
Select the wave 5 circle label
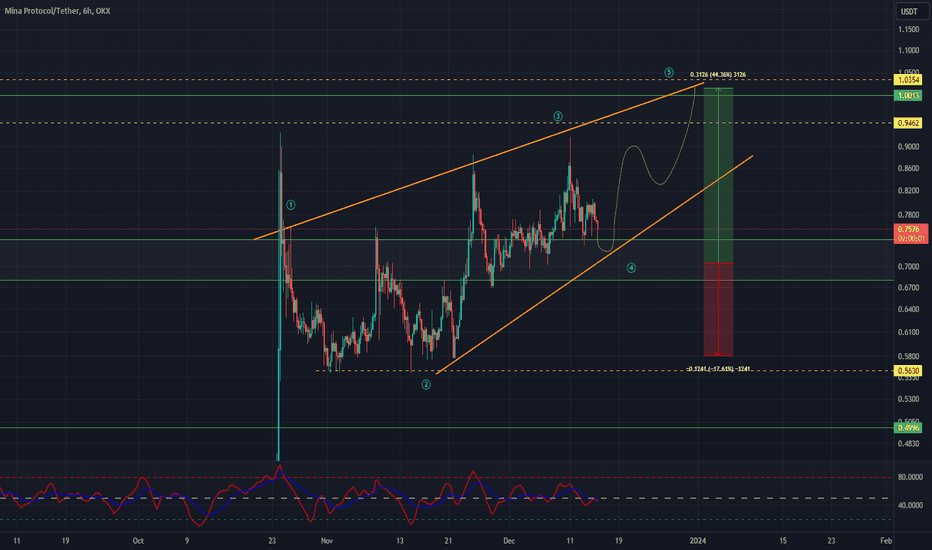tap(669, 73)
